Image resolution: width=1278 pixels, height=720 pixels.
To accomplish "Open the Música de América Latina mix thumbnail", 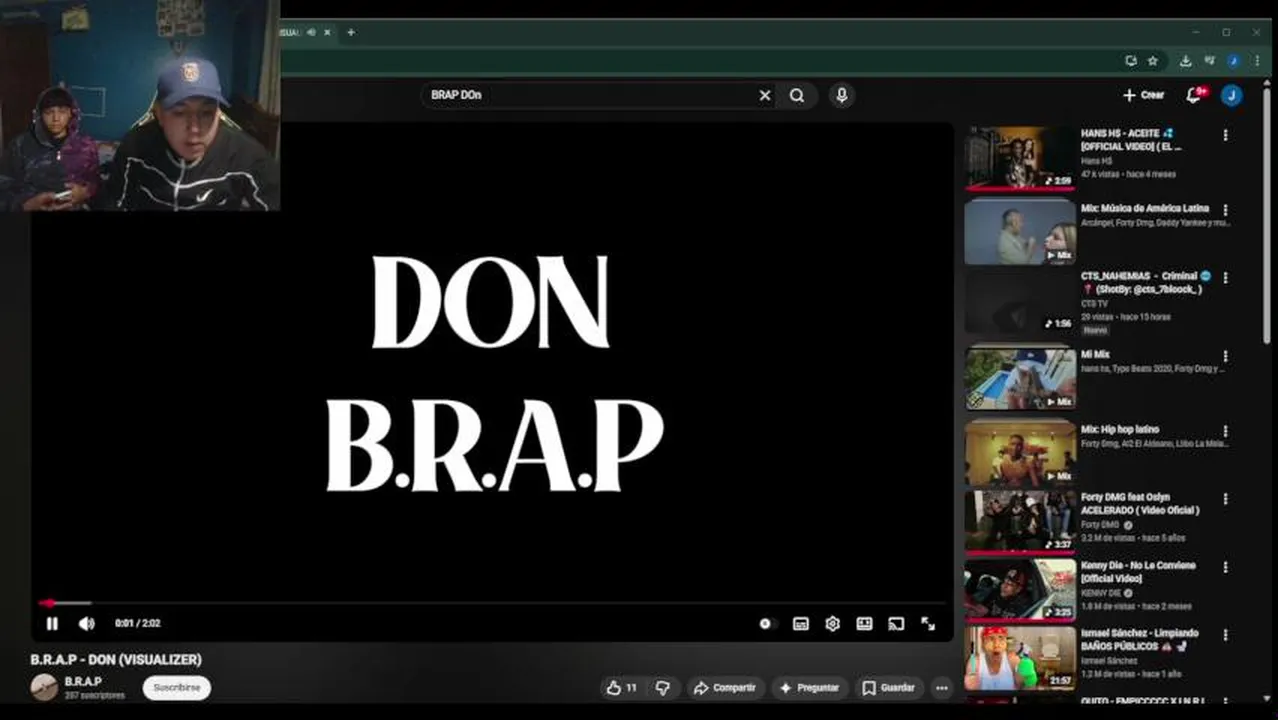I will [1020, 232].
